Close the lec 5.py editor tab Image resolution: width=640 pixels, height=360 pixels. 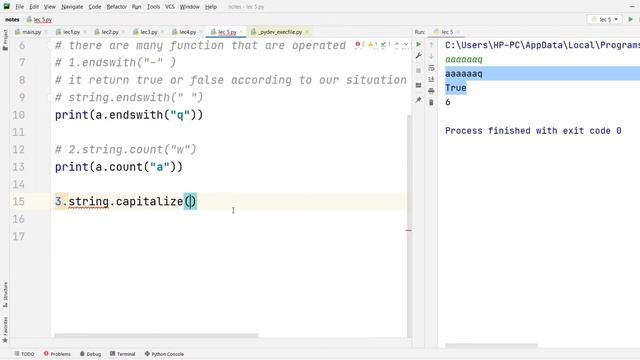pos(241,32)
